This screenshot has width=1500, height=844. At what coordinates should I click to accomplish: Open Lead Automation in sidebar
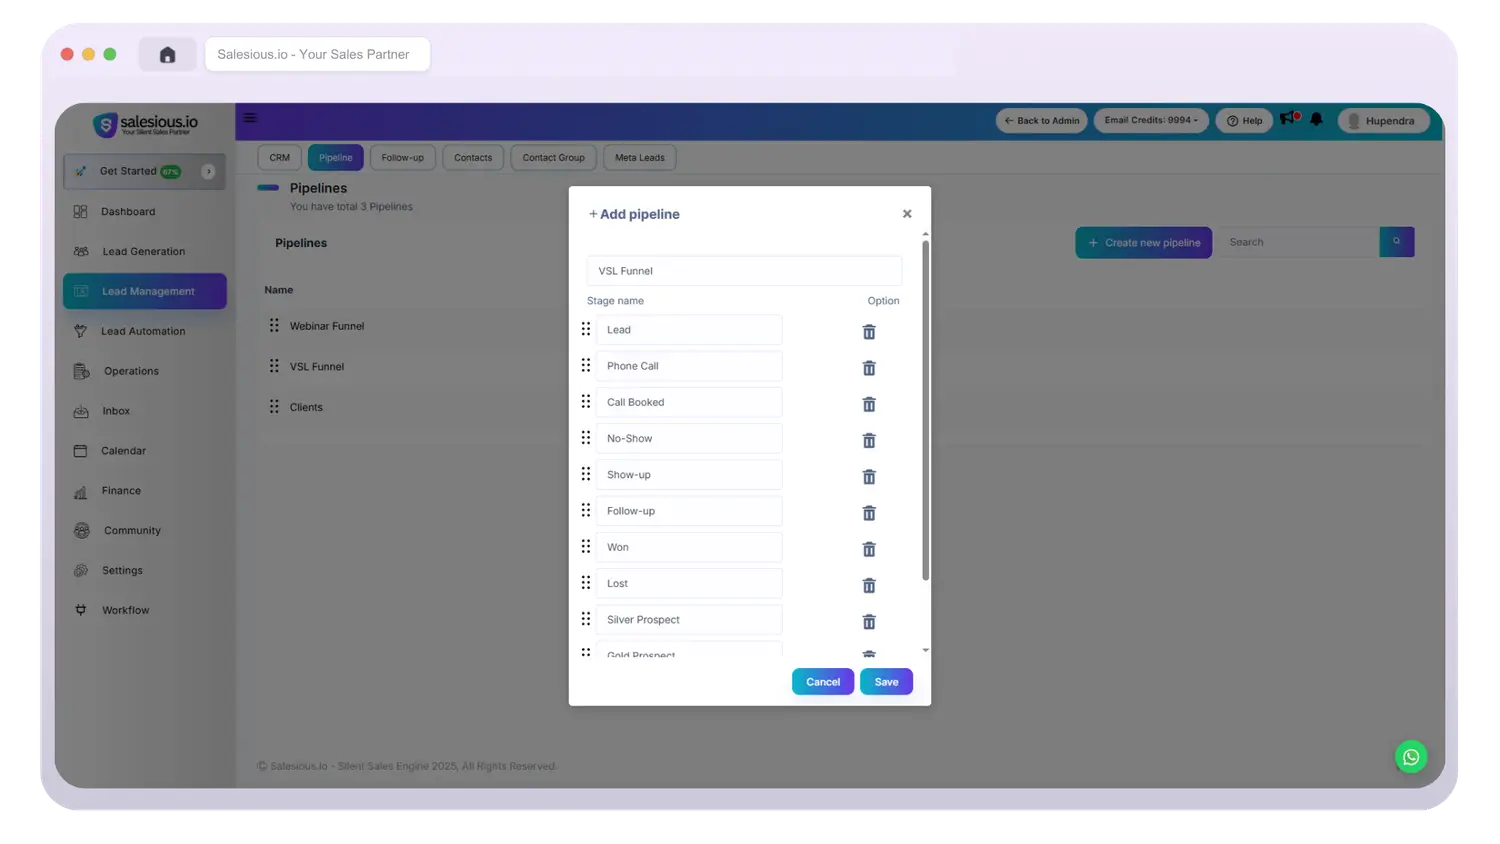[143, 331]
